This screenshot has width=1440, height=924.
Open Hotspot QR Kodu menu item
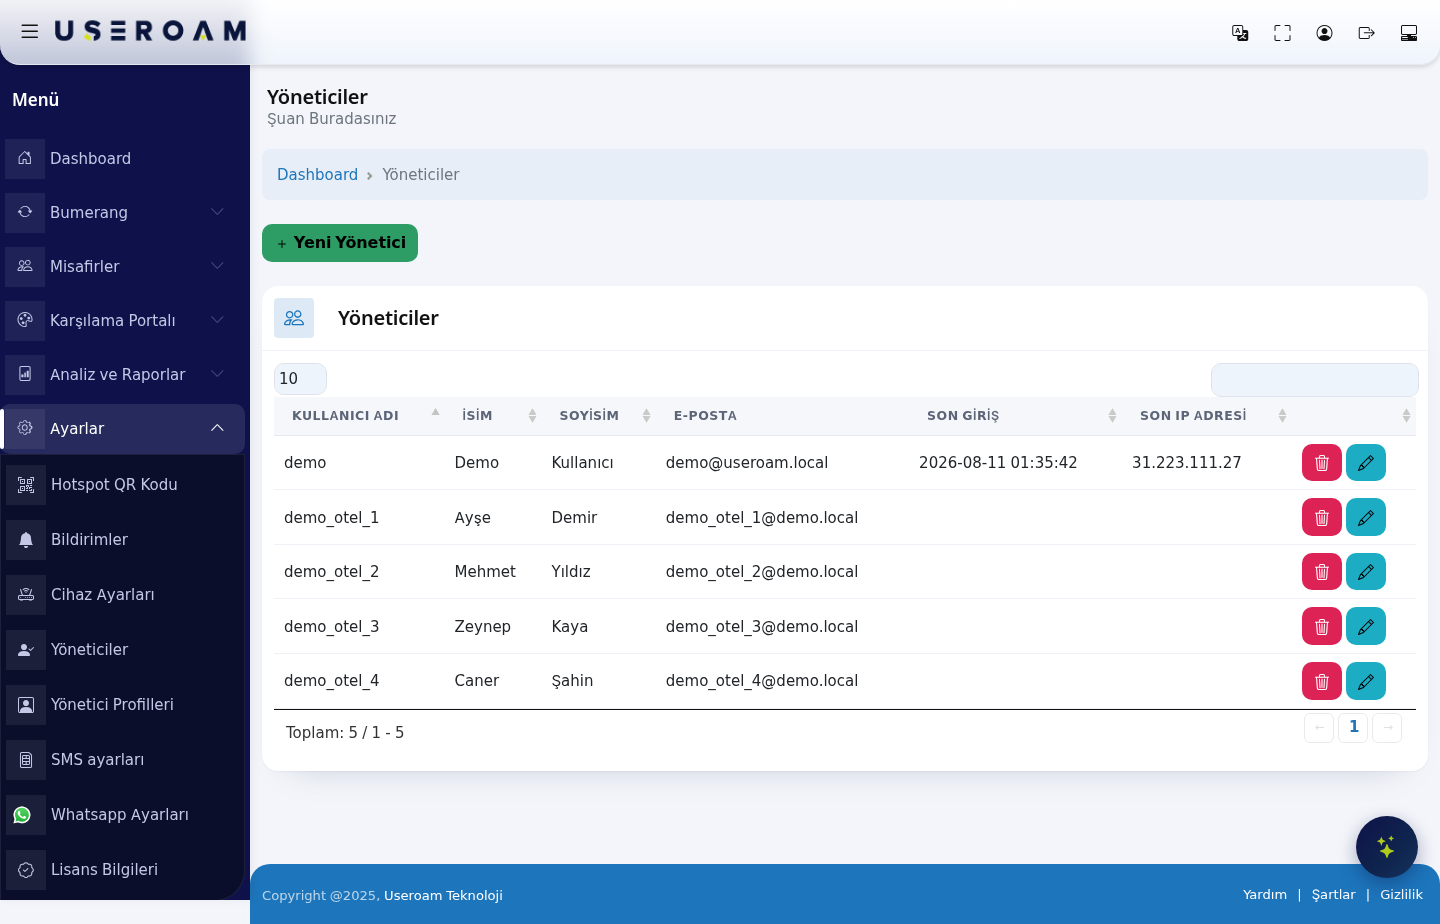(x=124, y=485)
